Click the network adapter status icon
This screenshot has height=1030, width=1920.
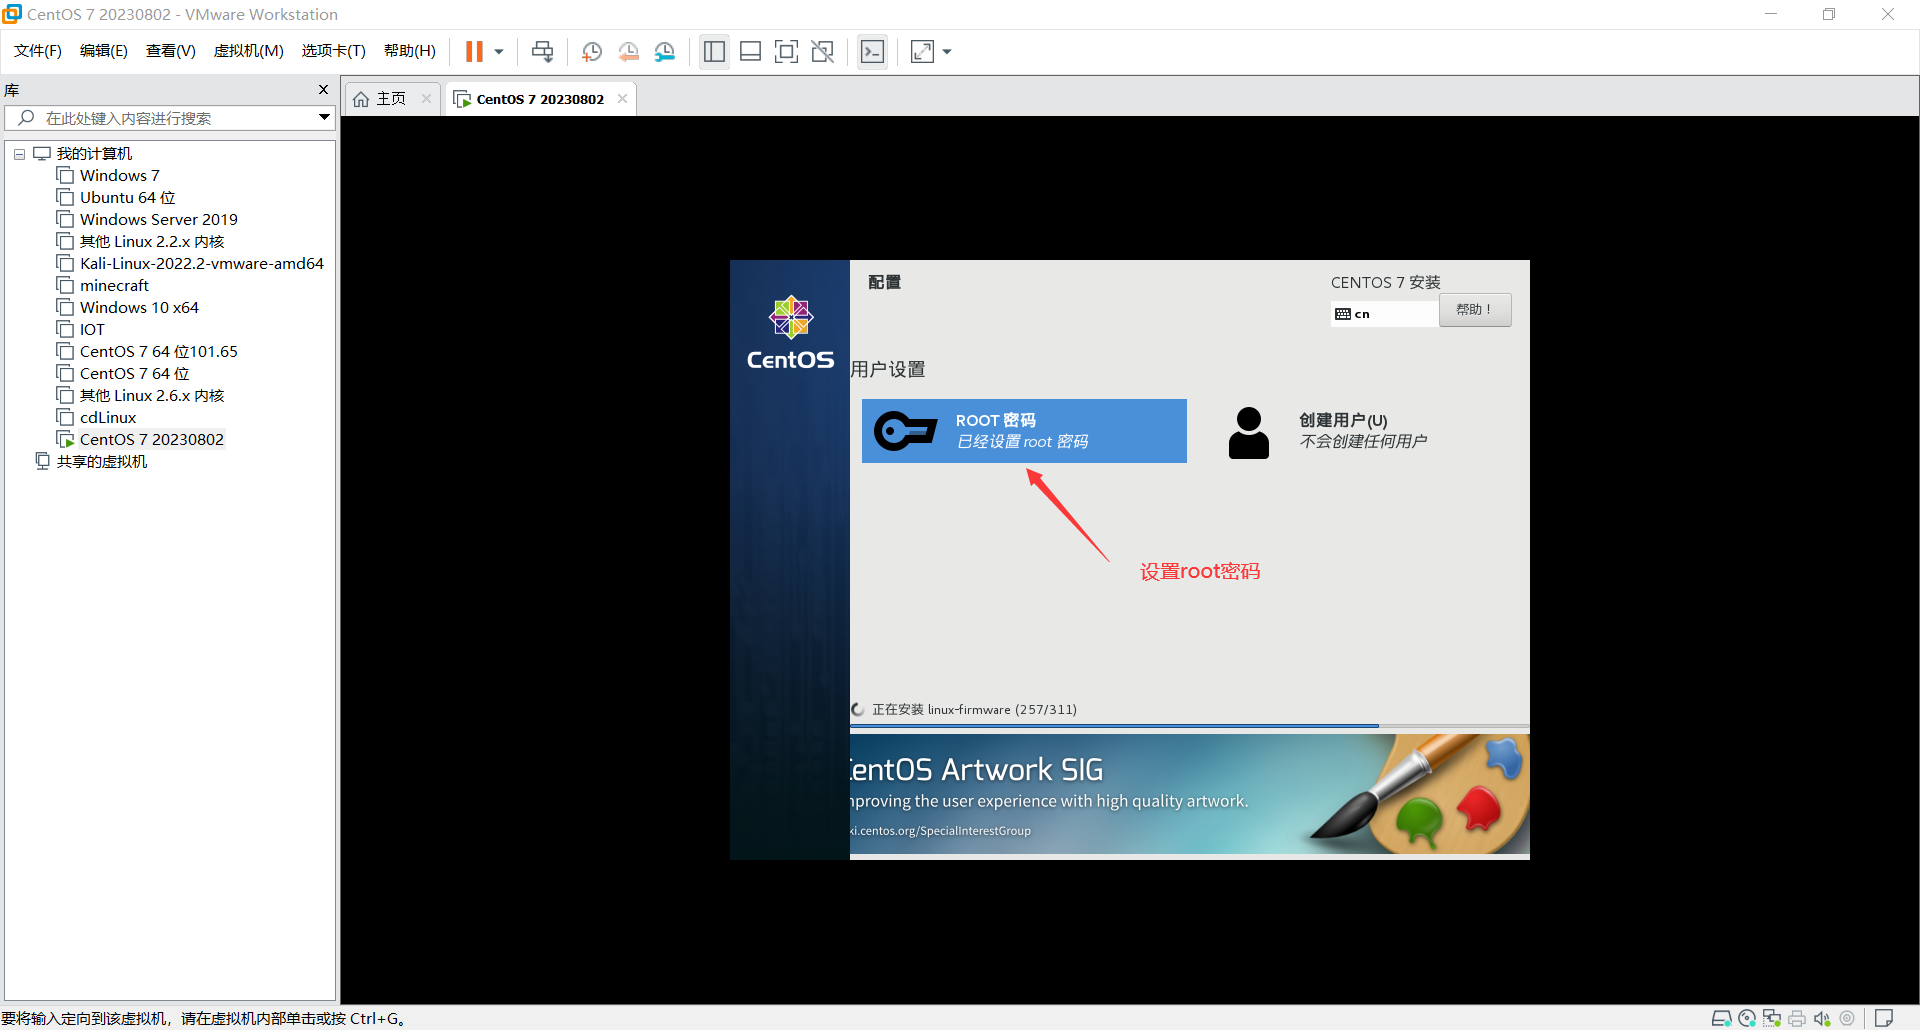[1772, 1018]
